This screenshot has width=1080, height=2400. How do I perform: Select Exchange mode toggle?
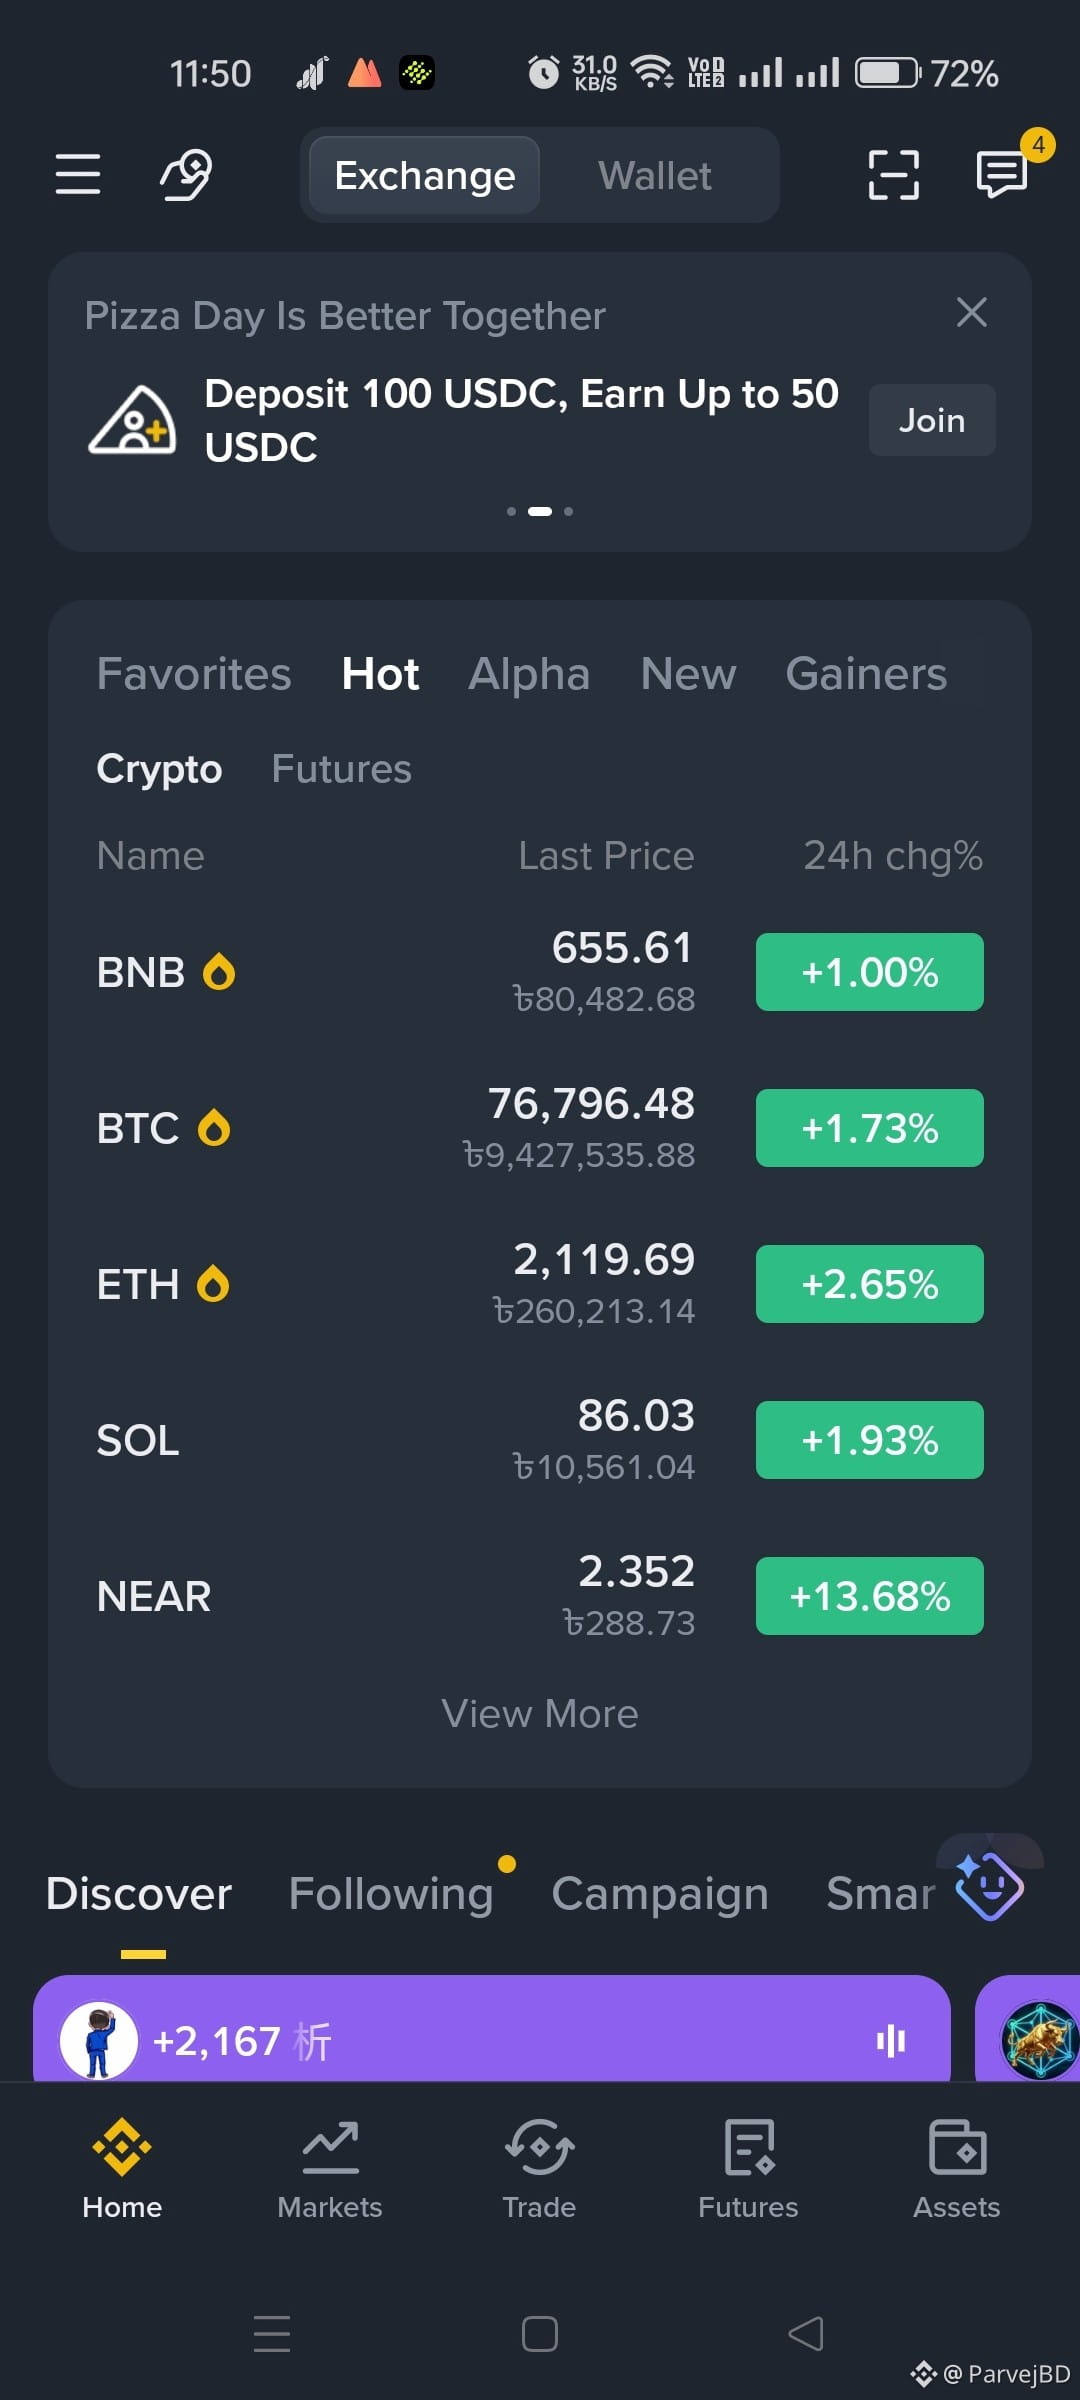tap(425, 176)
